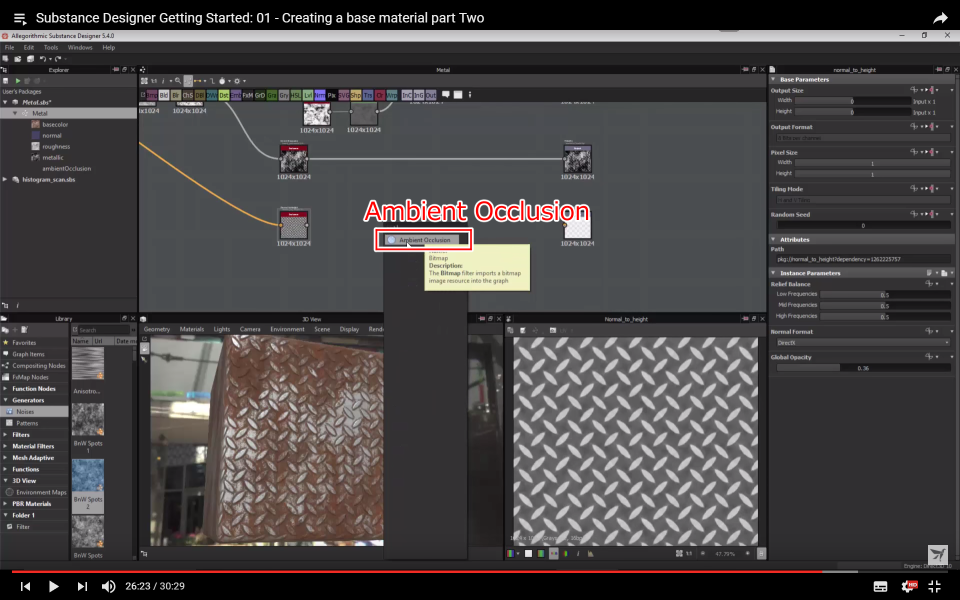Click the Library search field
This screenshot has width=960, height=600.
(x=103, y=330)
